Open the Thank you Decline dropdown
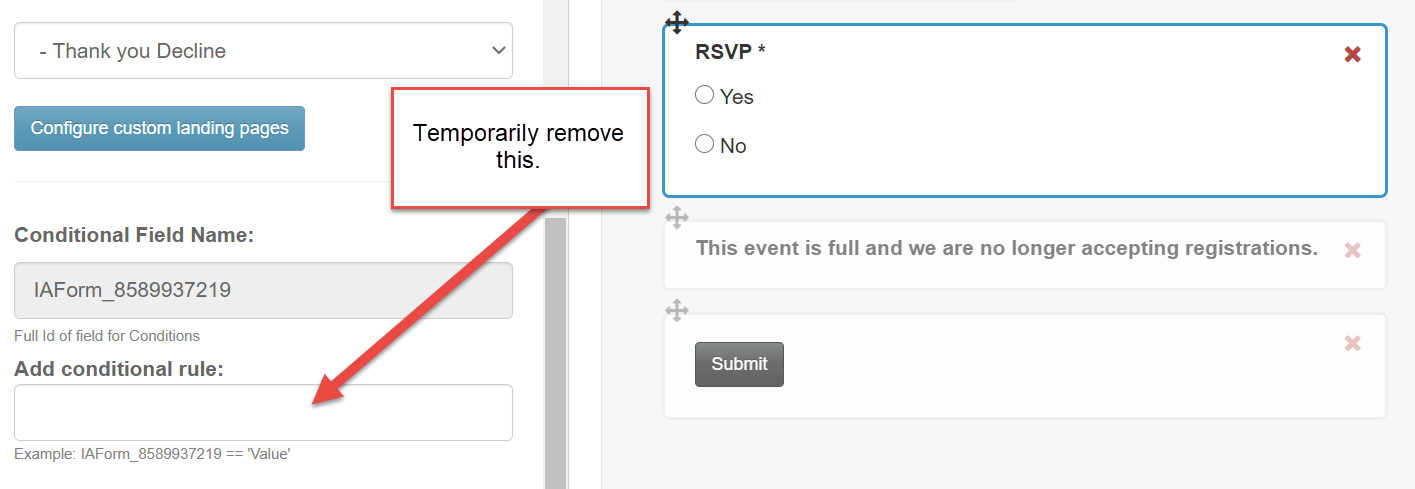The width and height of the screenshot is (1415, 489). tap(263, 51)
